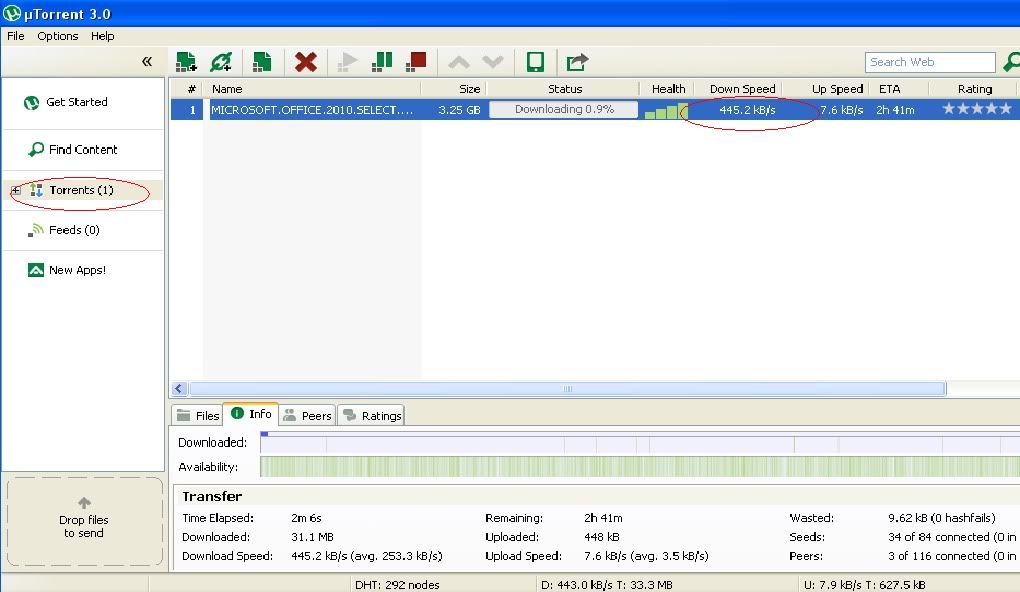1020x592 pixels.
Task: Stop the selected torrent
Action: 416,62
